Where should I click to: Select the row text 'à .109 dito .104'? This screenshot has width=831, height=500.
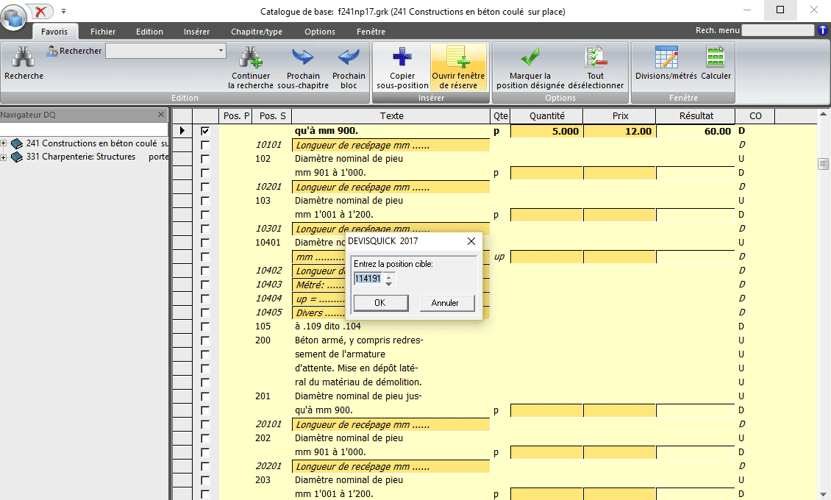(x=328, y=327)
